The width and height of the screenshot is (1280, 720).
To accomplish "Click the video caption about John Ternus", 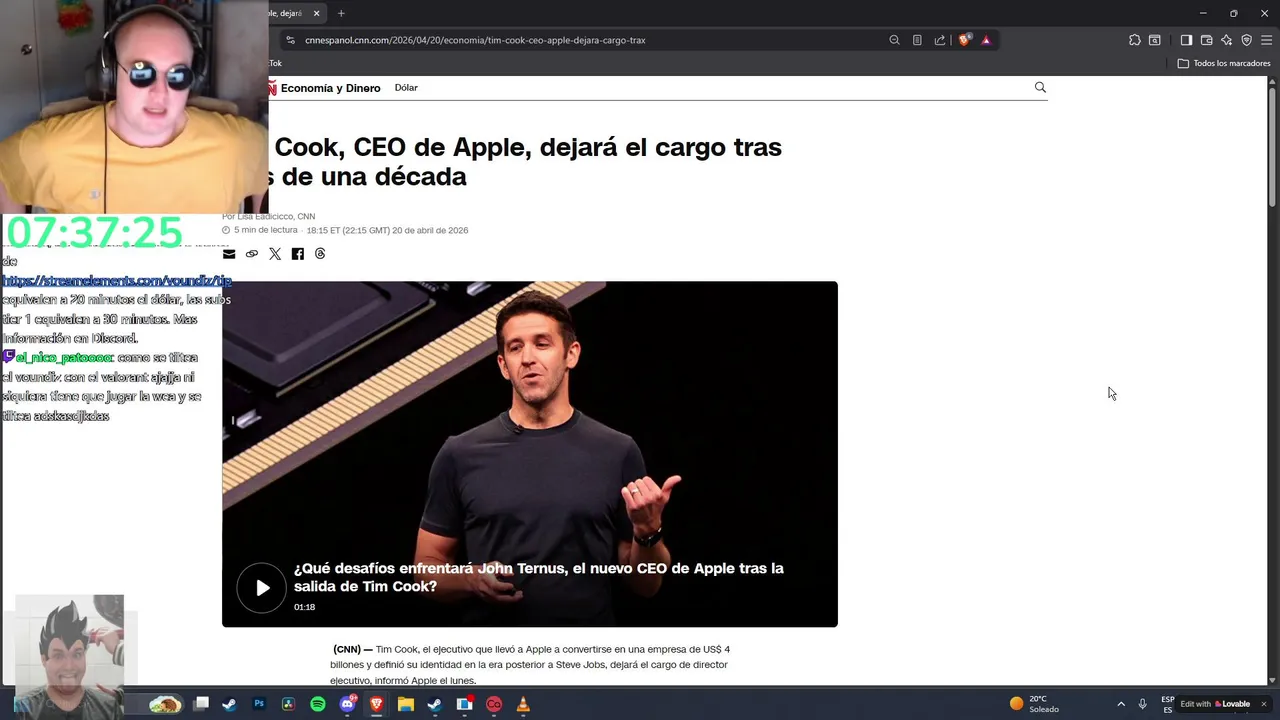I will pos(538,577).
